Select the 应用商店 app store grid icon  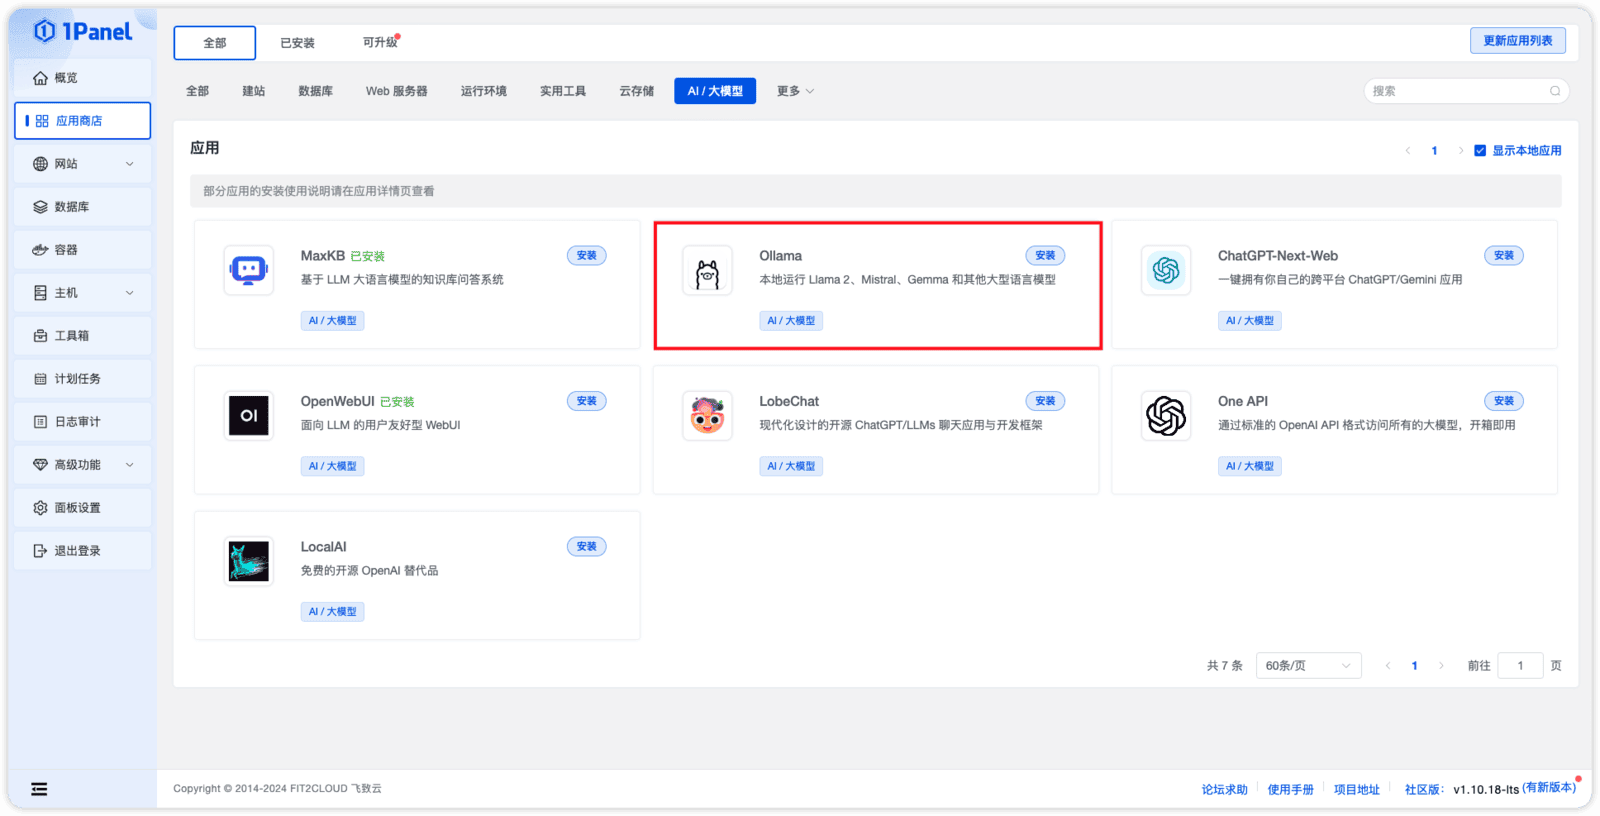(42, 121)
